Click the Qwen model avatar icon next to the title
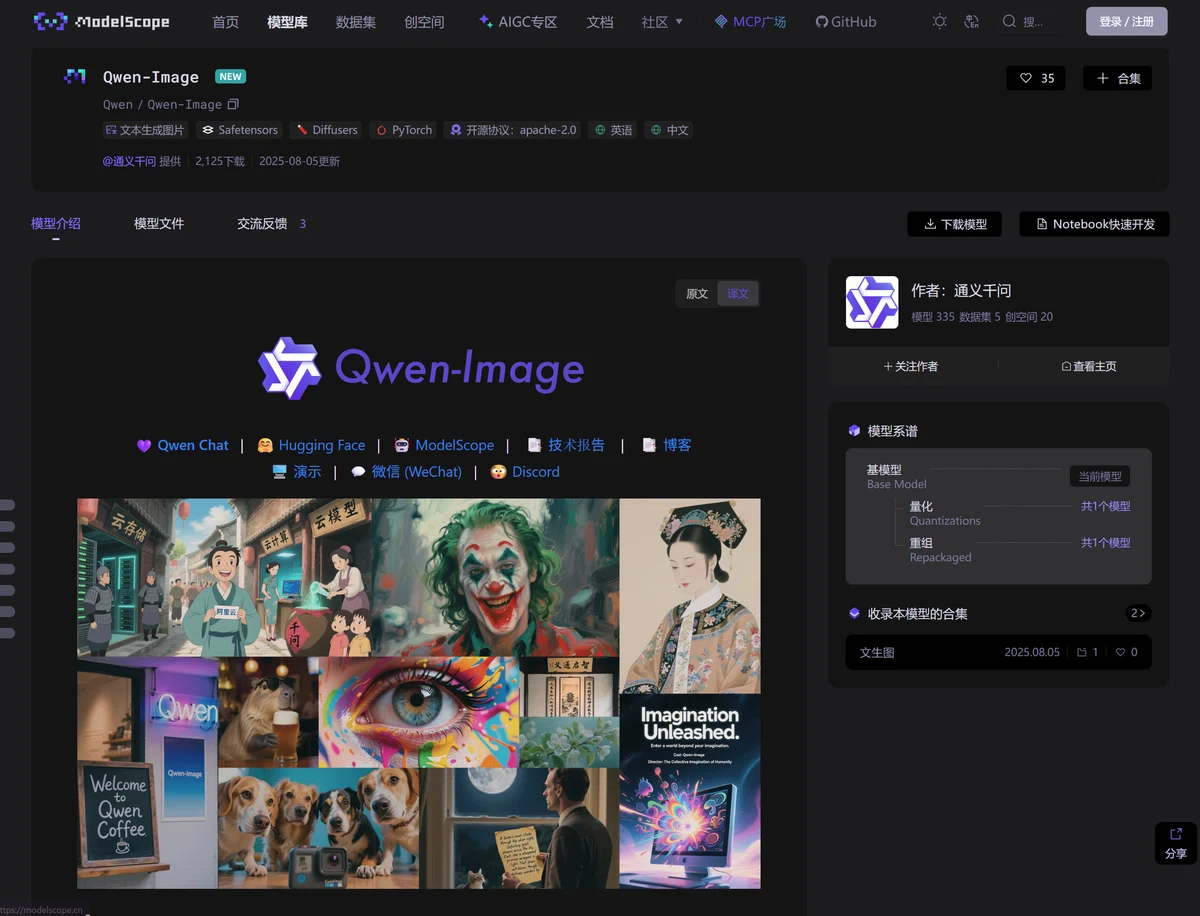Image resolution: width=1200 pixels, height=916 pixels. (x=75, y=77)
